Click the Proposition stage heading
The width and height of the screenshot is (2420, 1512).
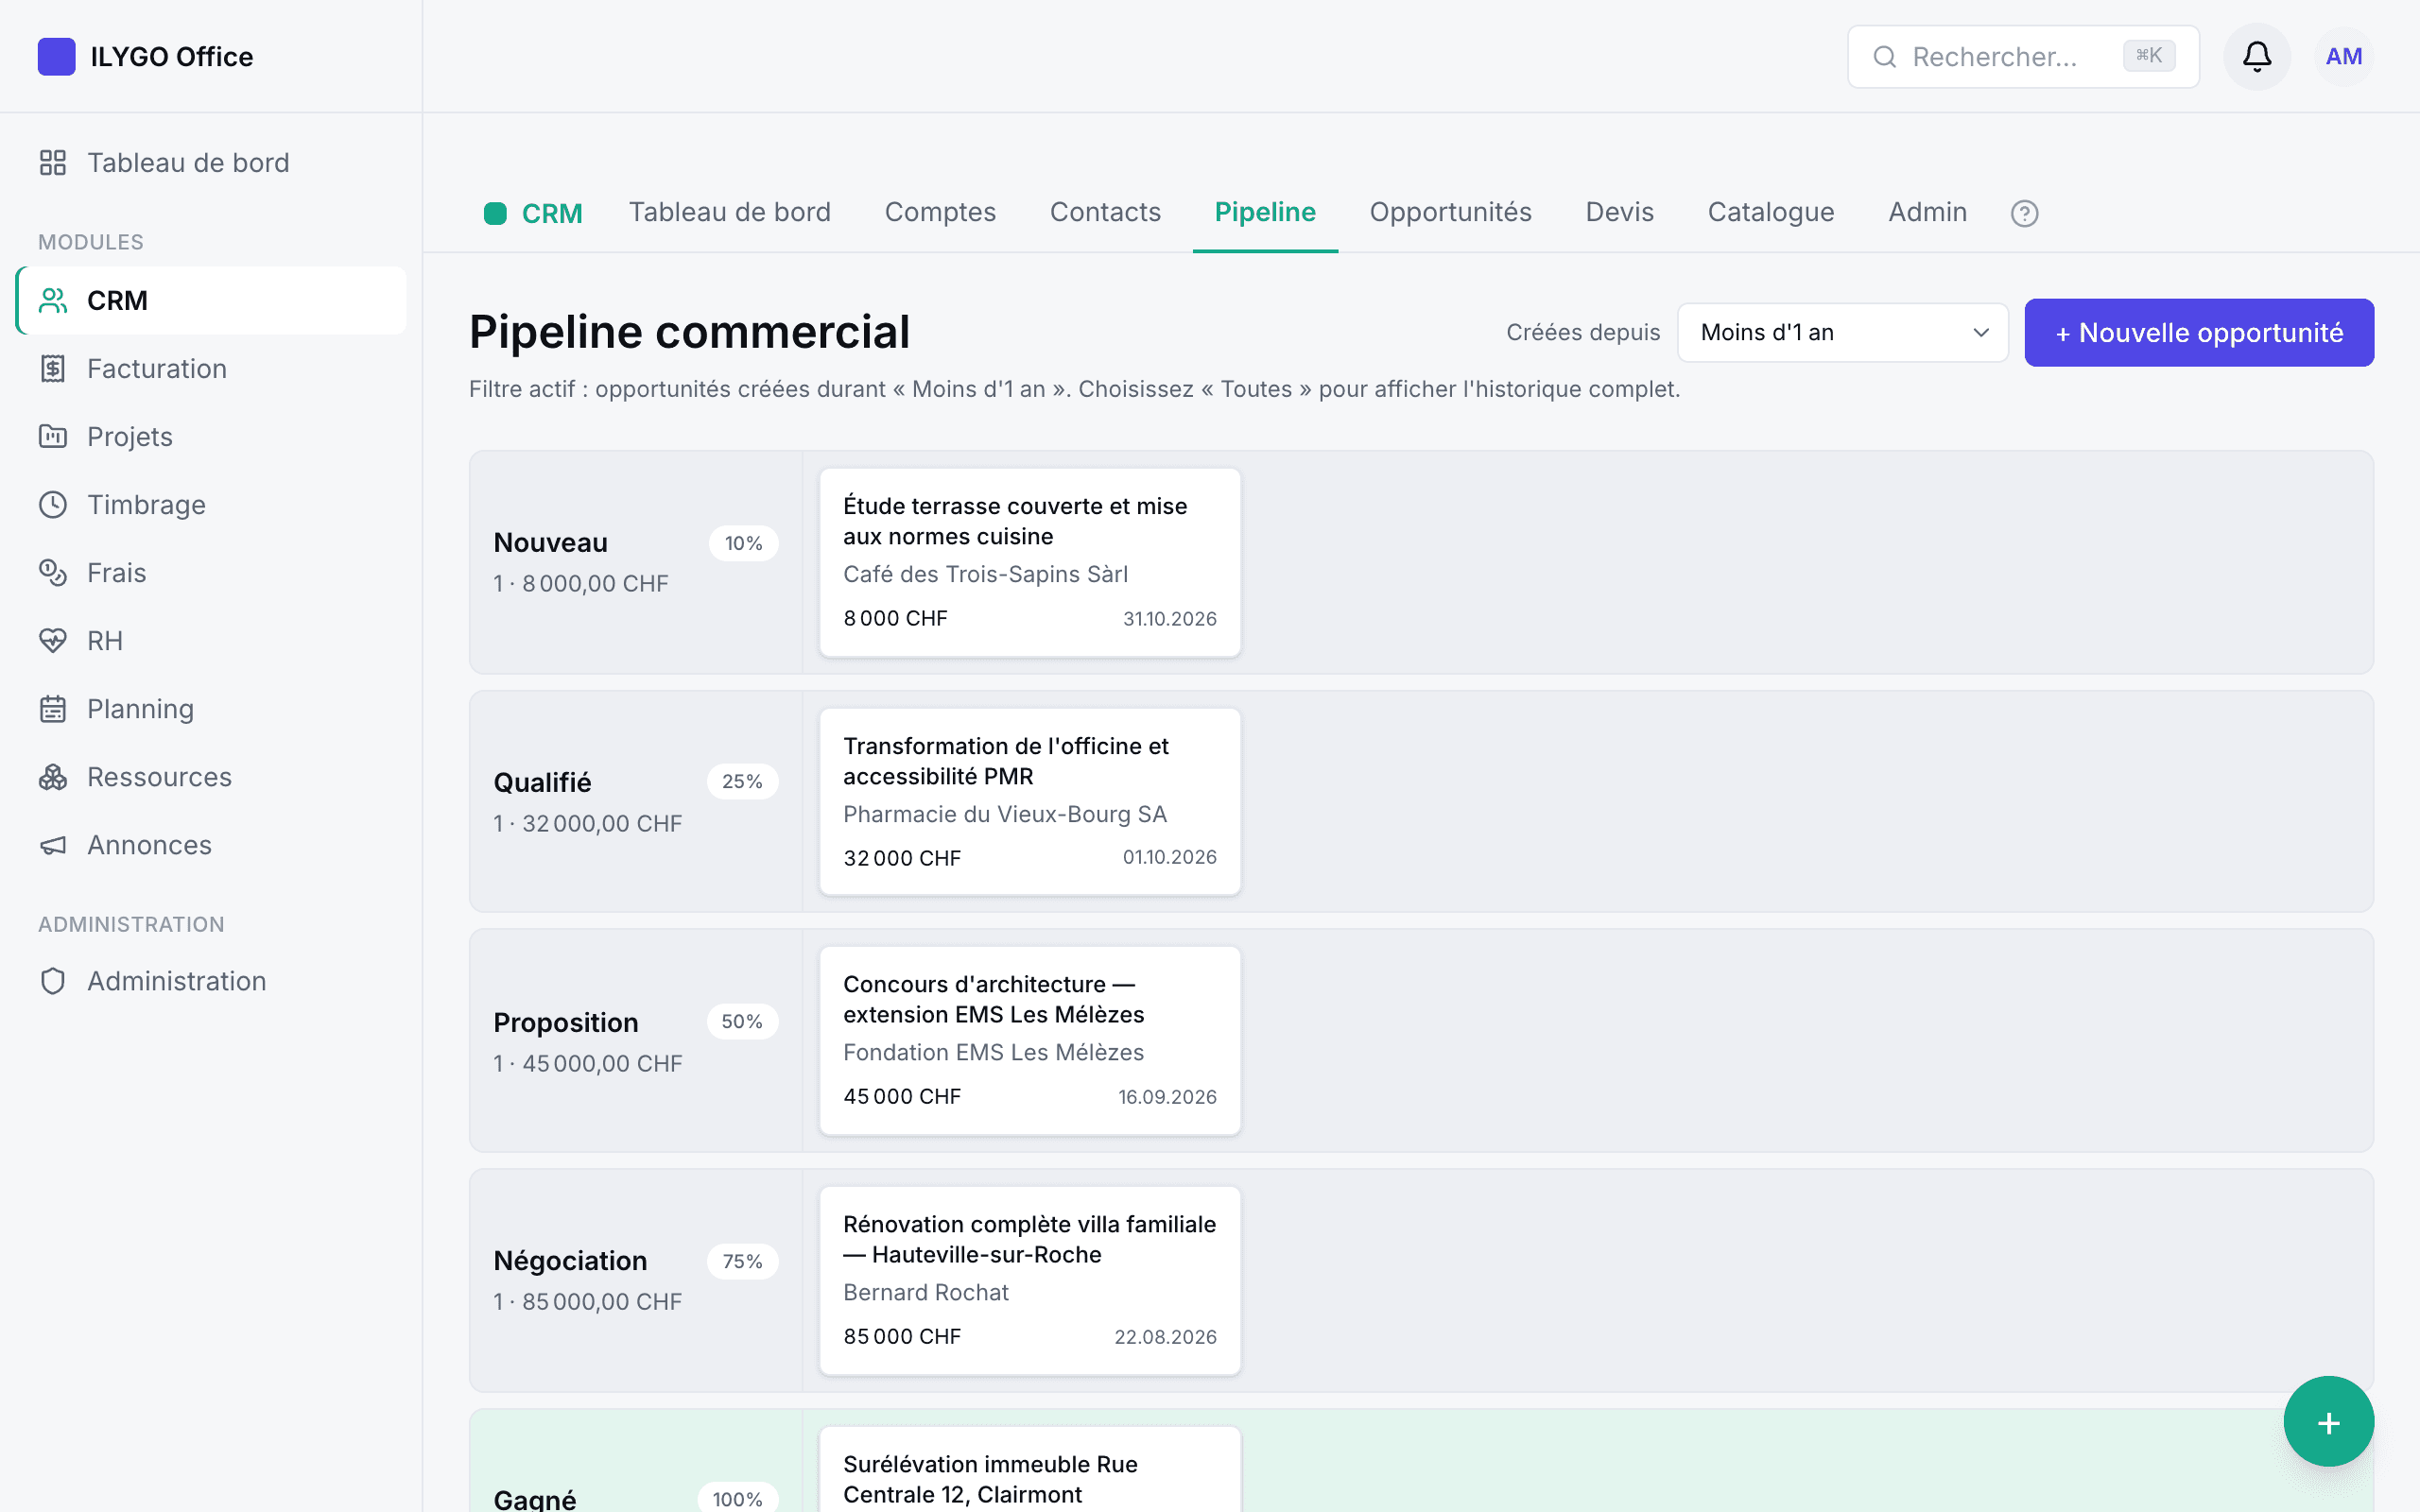(x=566, y=1022)
